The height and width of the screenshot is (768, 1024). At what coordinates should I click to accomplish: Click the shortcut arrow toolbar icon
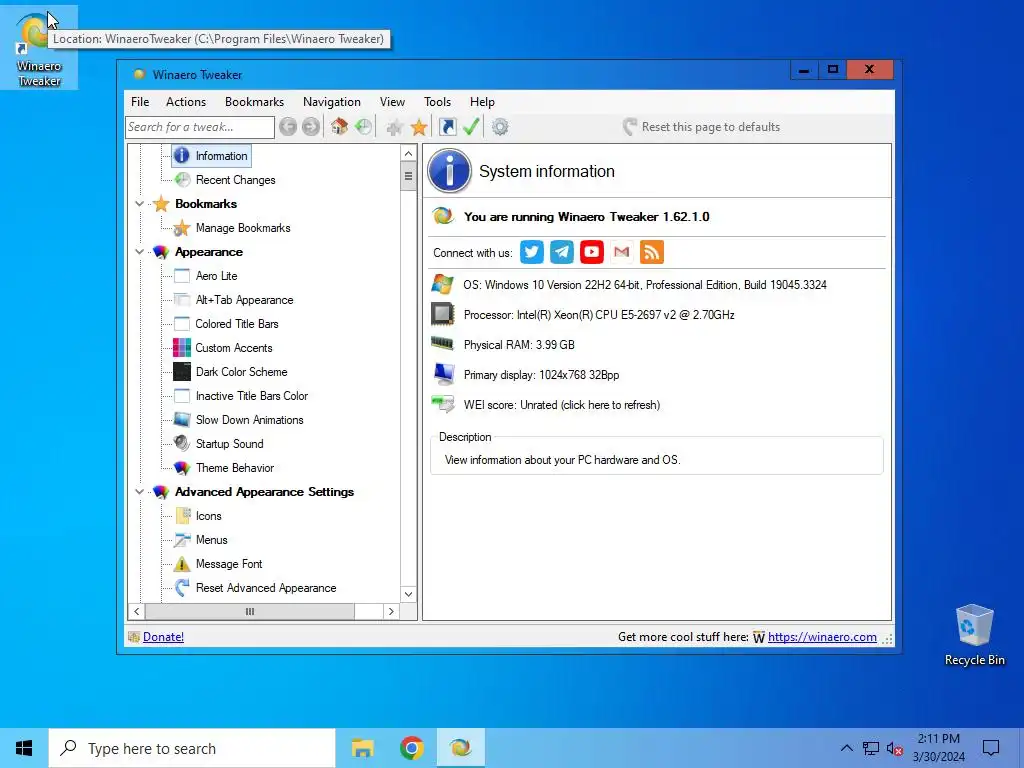pos(447,127)
